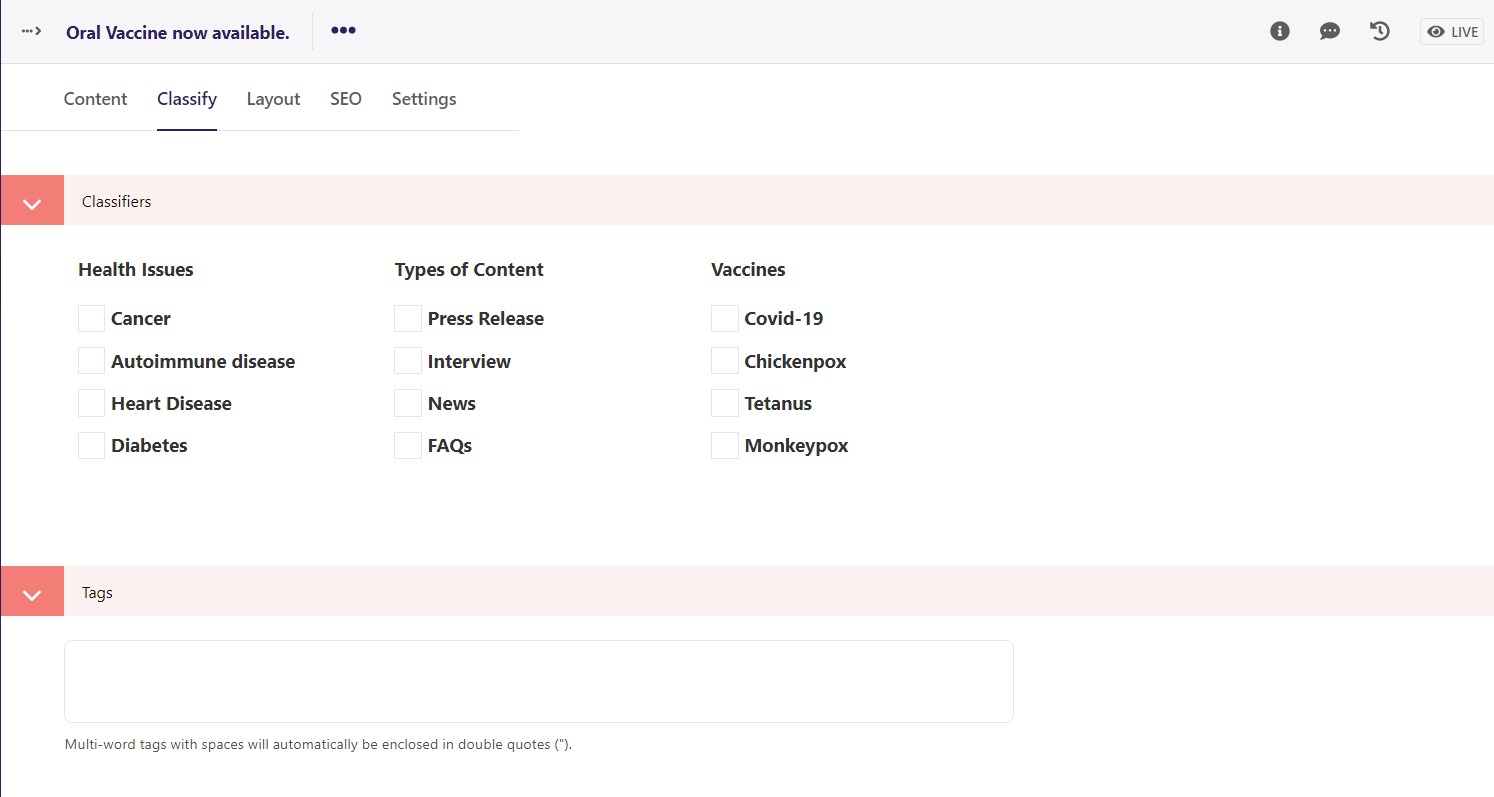
Task: Open the Settings tab
Action: (424, 99)
